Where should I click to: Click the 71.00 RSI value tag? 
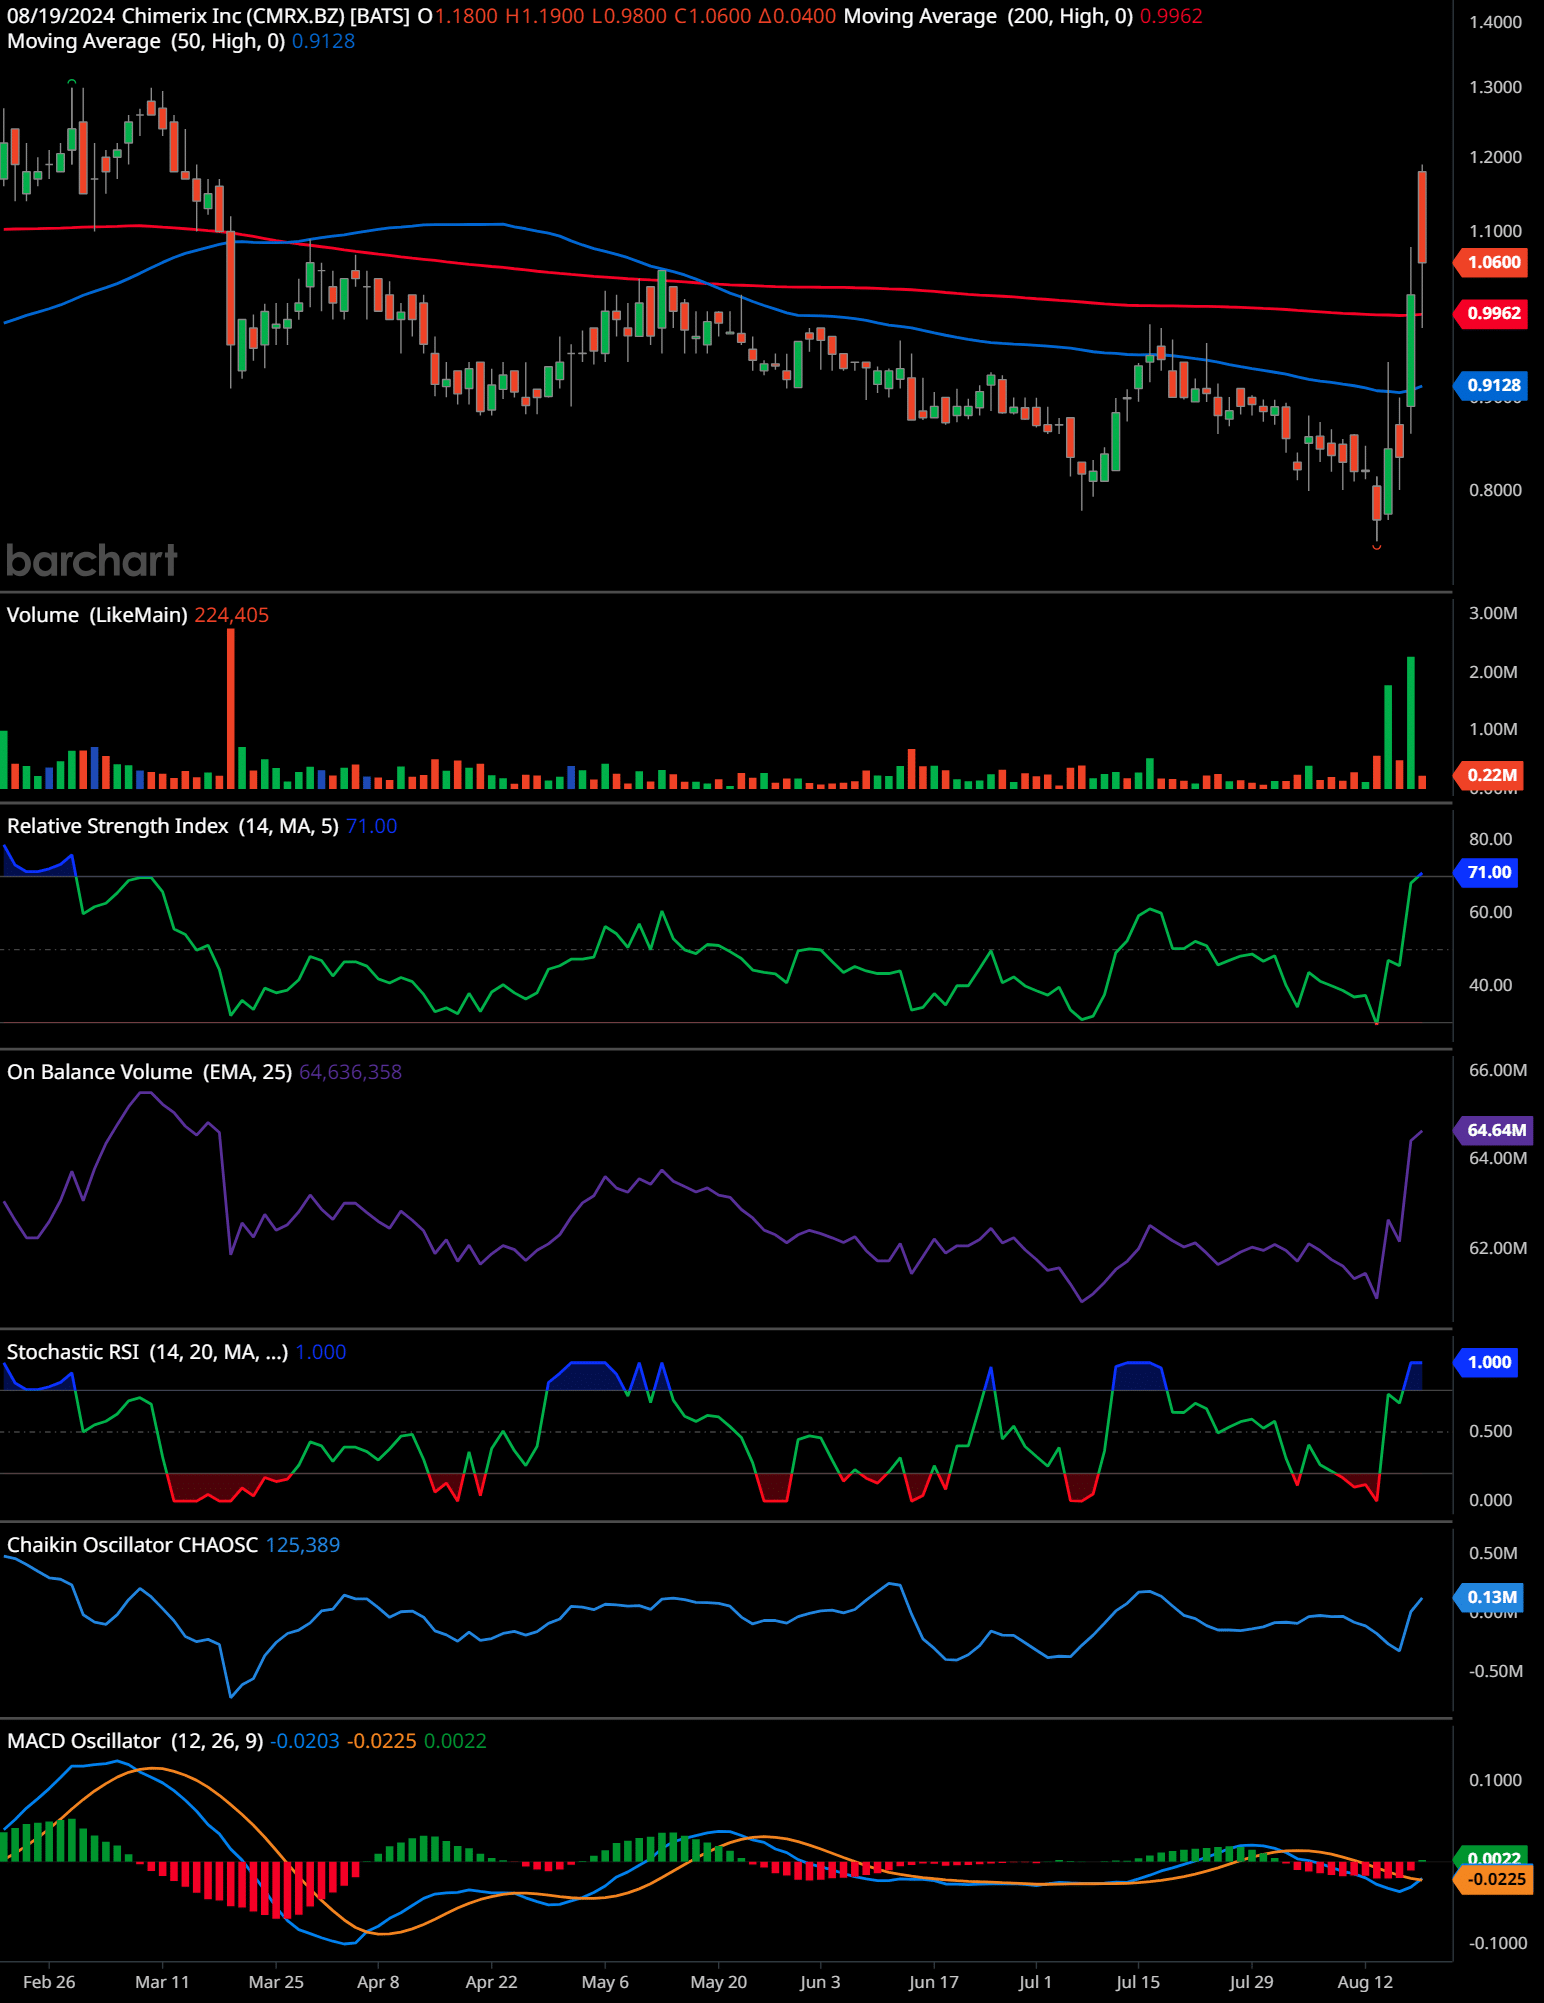(1486, 872)
